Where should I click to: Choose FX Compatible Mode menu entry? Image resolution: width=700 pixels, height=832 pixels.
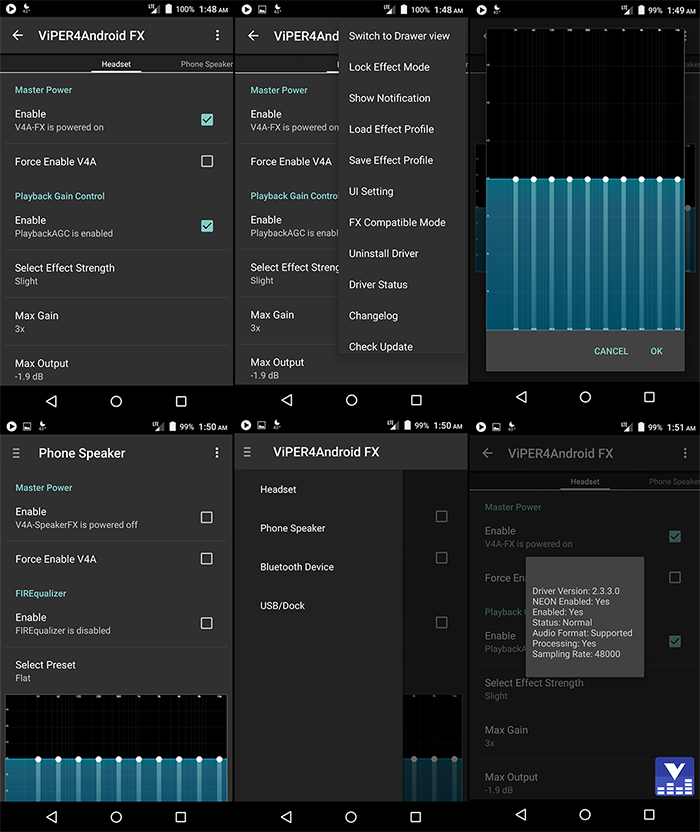click(x=402, y=222)
